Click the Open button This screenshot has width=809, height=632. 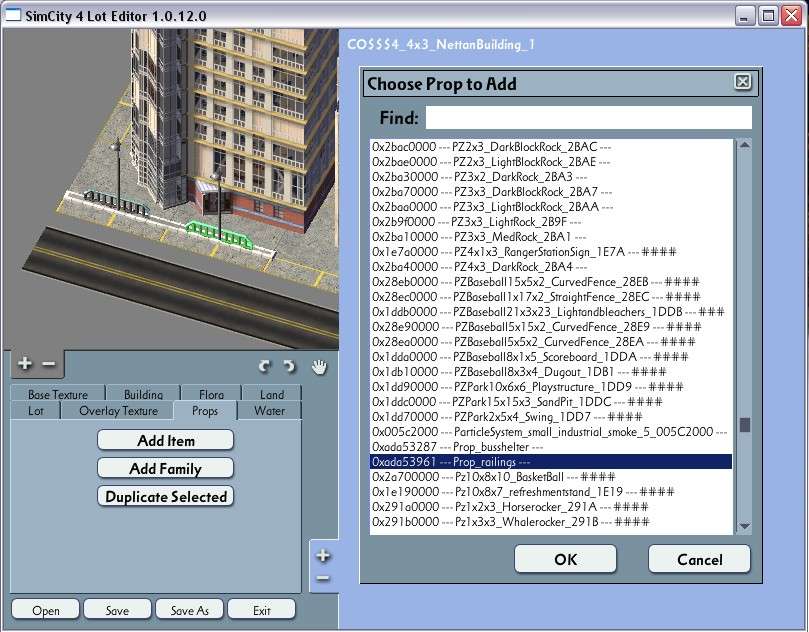(x=45, y=610)
